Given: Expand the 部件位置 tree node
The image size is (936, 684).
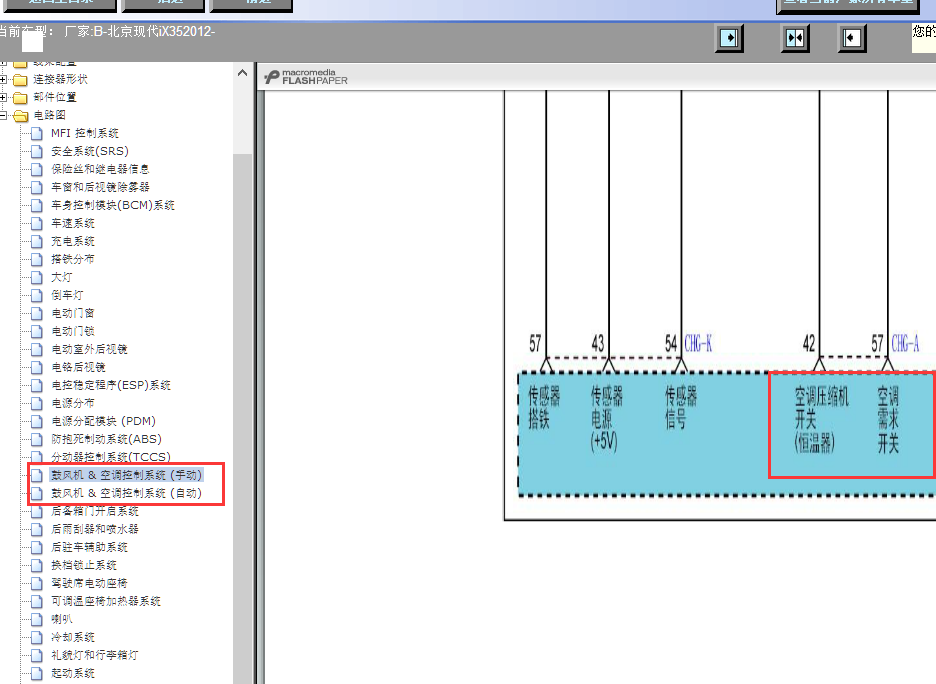Looking at the screenshot, I should click(x=4, y=97).
